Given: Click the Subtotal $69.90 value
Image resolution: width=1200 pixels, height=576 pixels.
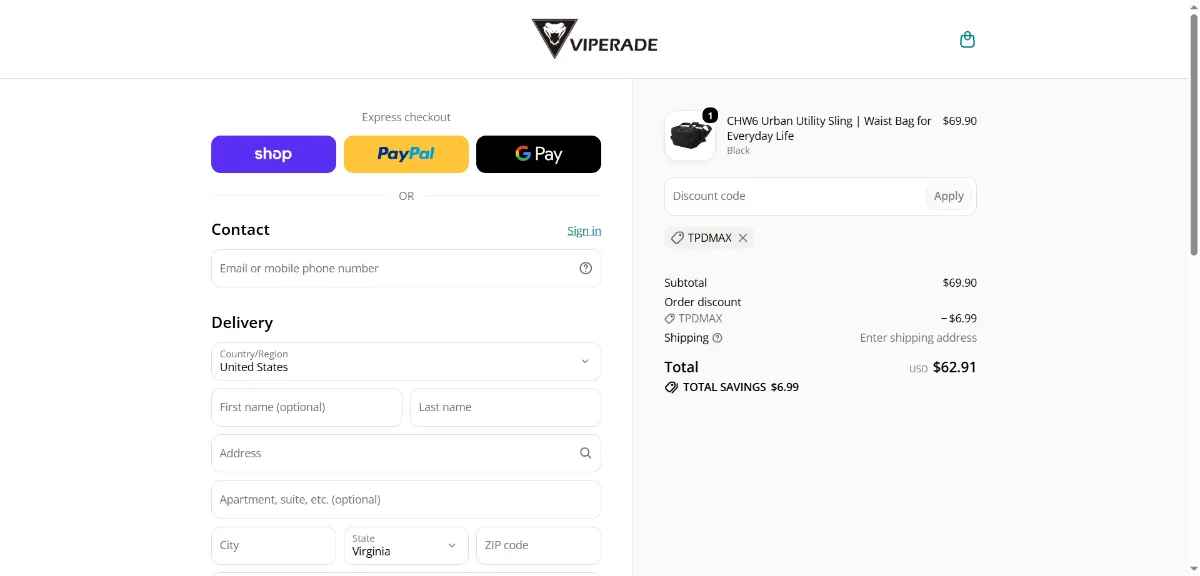Looking at the screenshot, I should (x=960, y=283).
